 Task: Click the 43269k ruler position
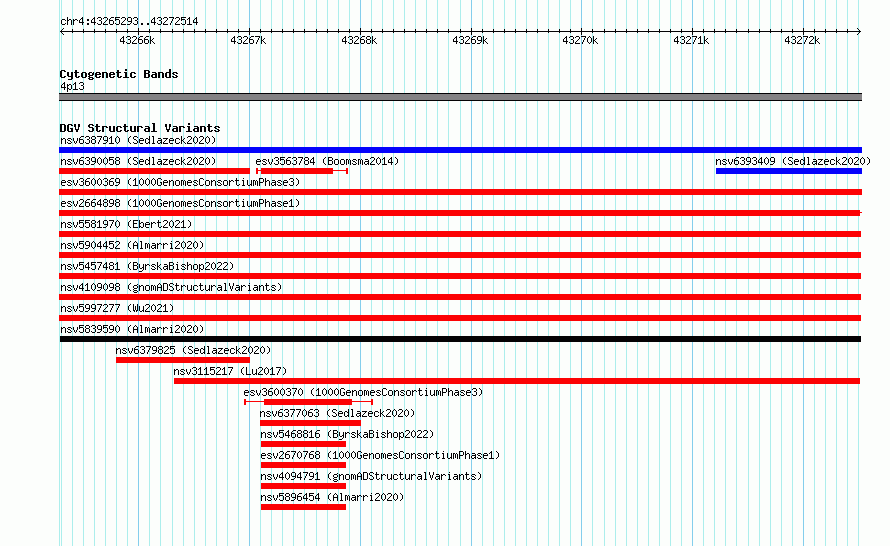point(470,40)
